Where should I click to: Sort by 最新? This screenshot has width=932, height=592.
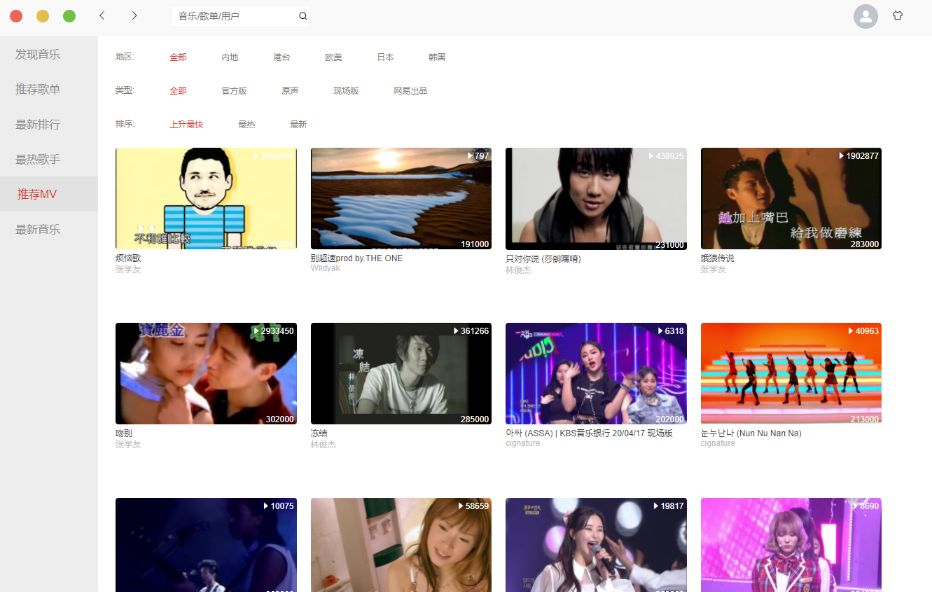pyautogui.click(x=298, y=124)
